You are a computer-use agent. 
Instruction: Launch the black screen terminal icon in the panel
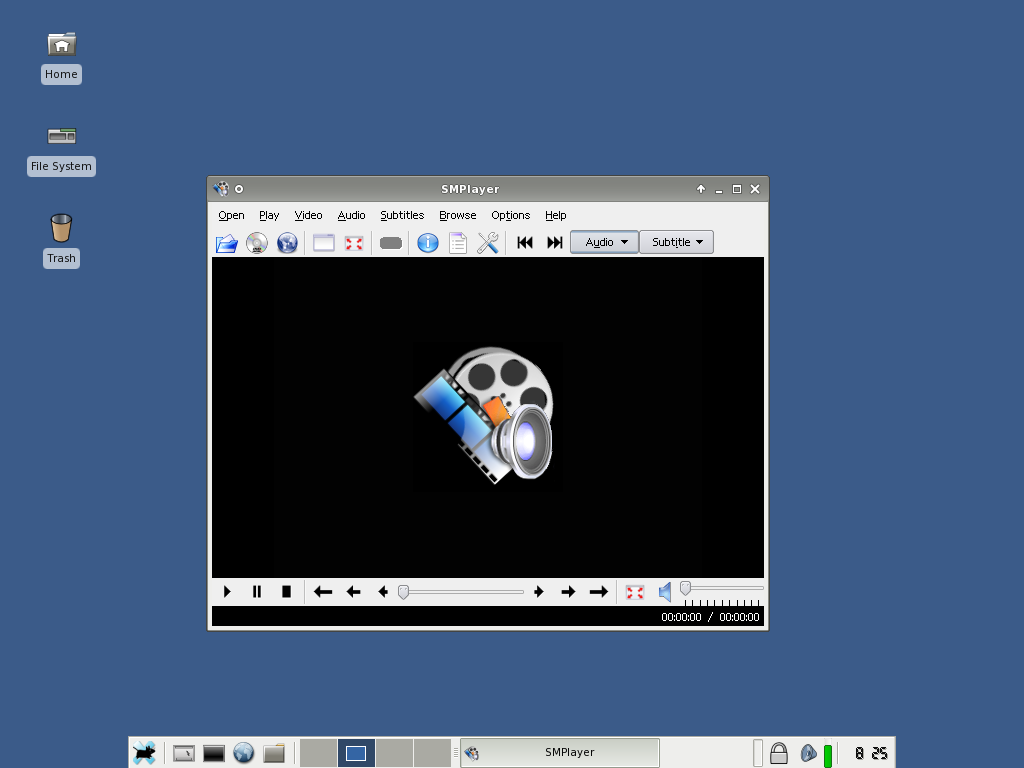[214, 753]
